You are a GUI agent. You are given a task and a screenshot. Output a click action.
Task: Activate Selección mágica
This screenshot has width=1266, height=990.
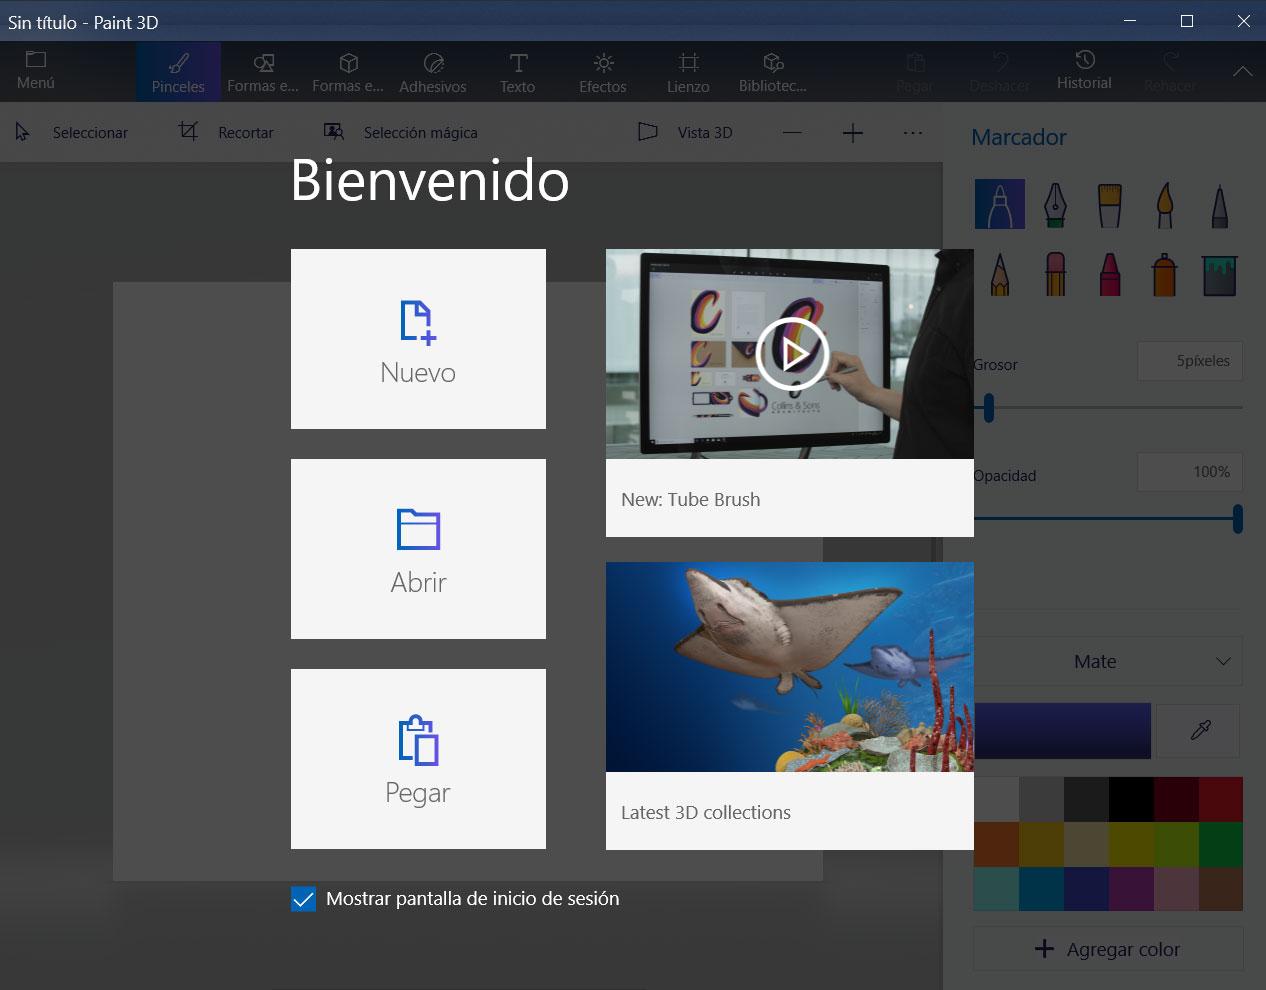coord(401,132)
